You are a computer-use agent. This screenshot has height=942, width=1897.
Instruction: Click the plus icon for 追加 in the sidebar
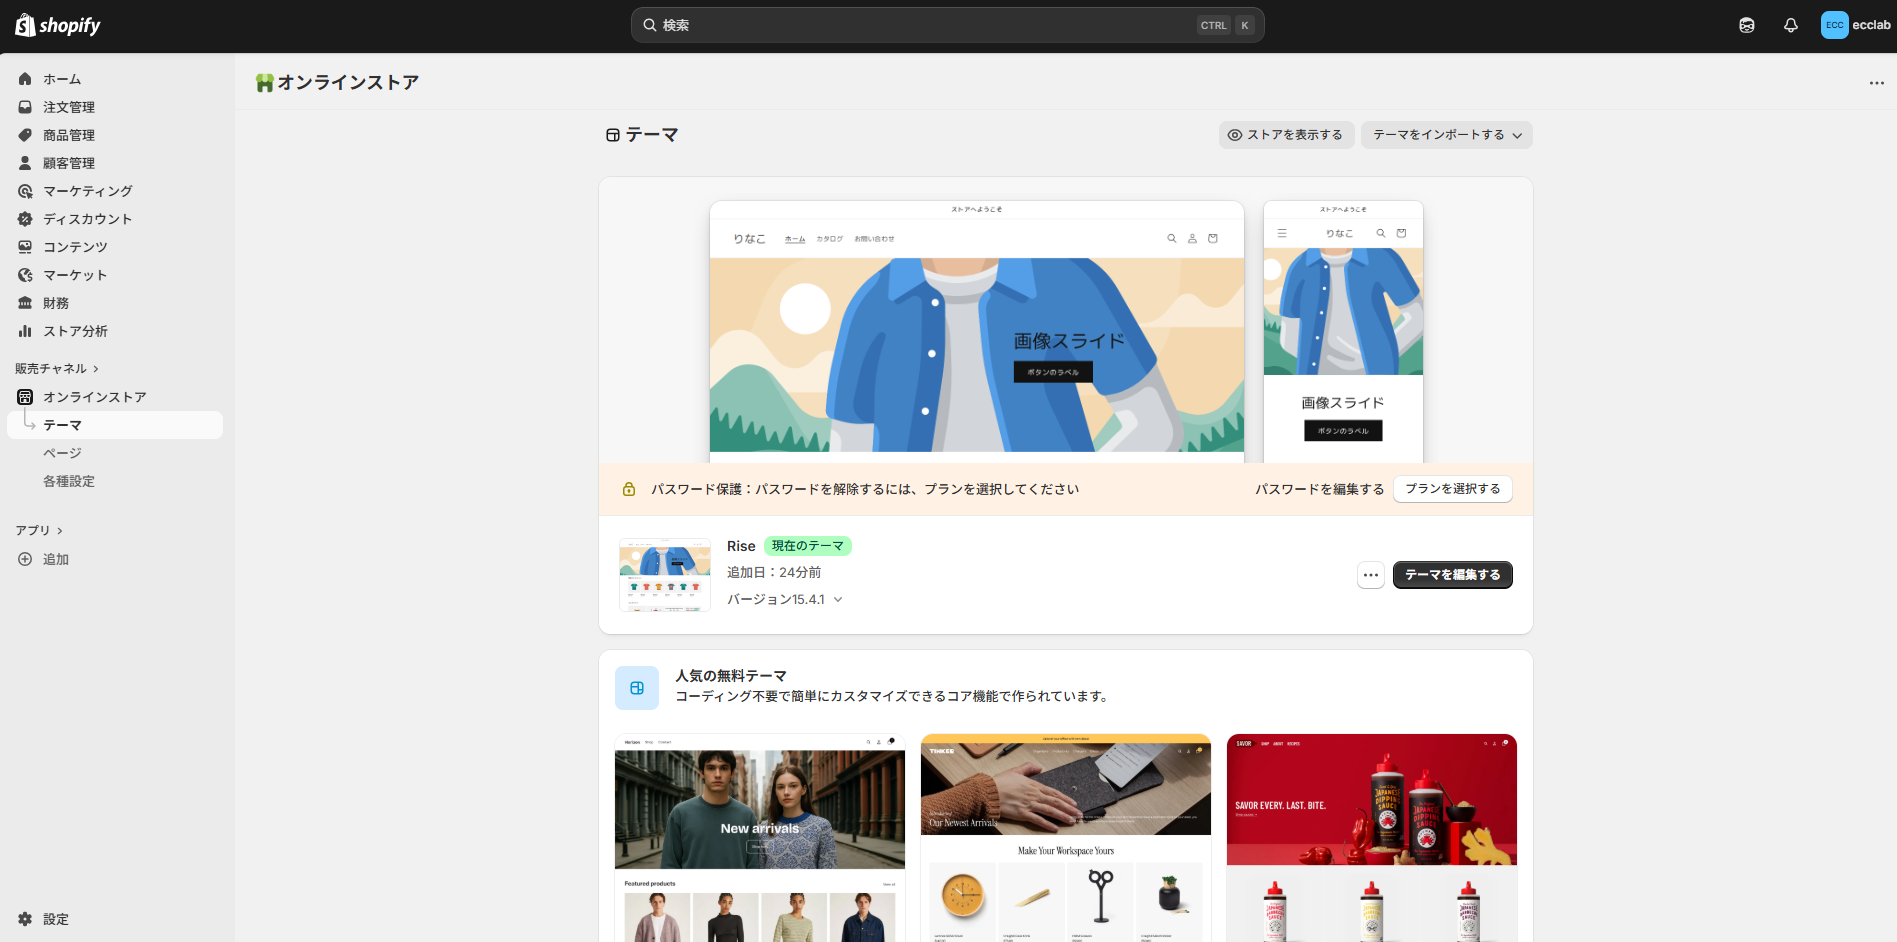click(x=25, y=559)
